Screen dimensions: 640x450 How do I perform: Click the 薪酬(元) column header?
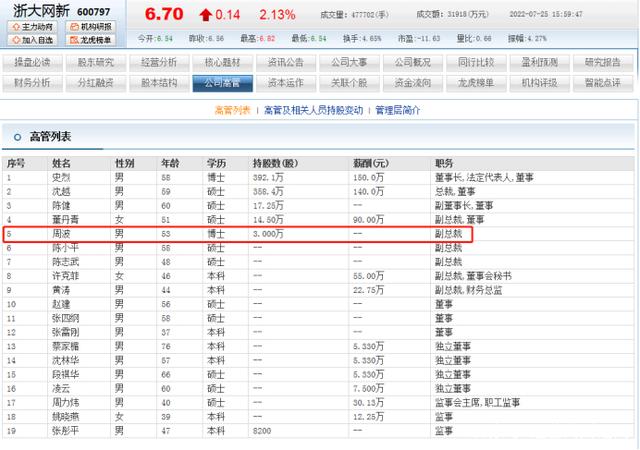371,163
